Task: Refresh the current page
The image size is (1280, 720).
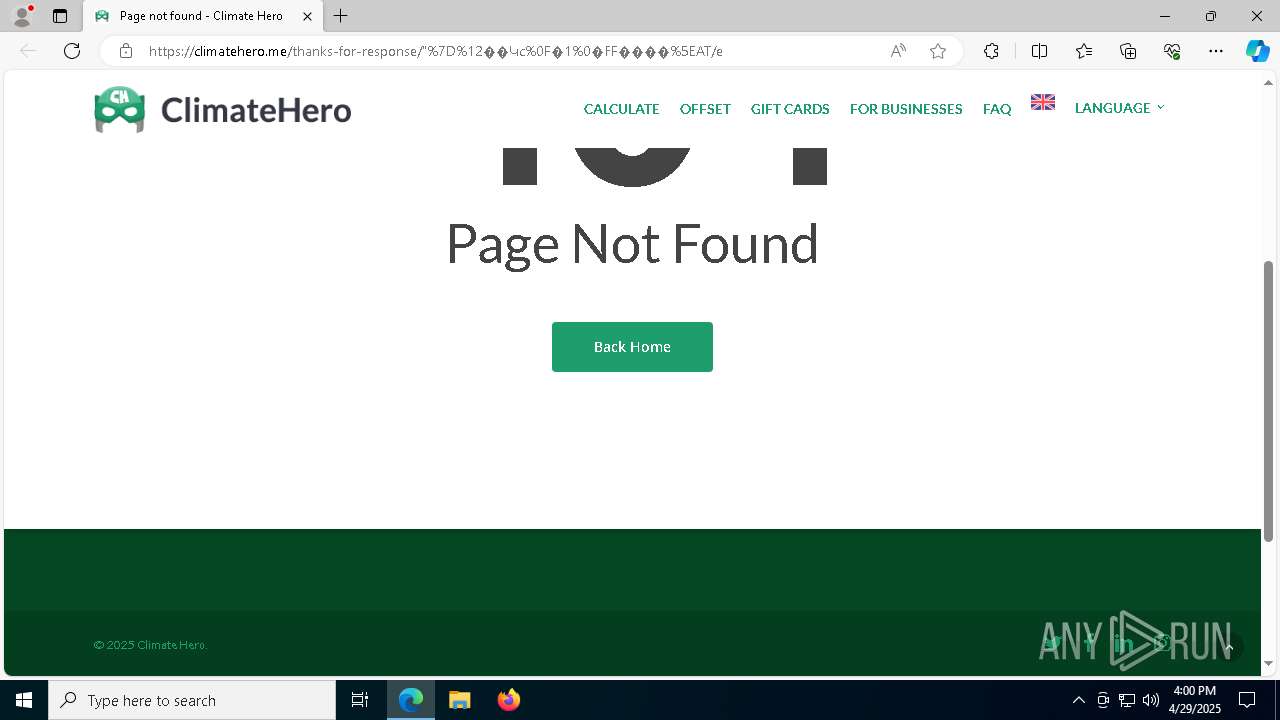Action: pos(72,51)
